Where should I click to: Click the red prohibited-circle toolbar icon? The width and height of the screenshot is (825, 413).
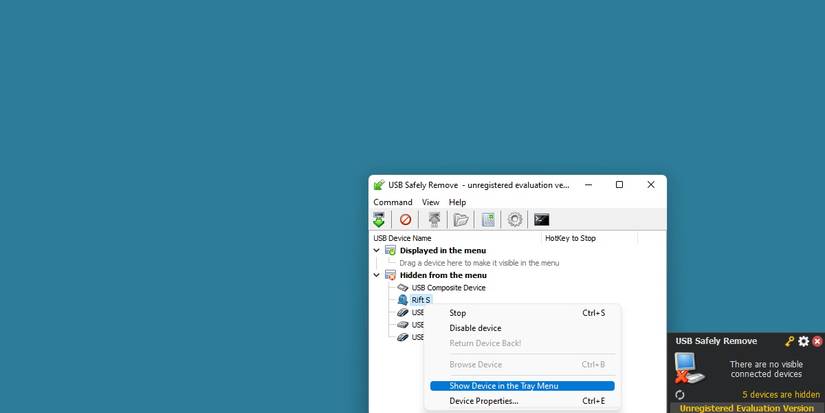(405, 219)
